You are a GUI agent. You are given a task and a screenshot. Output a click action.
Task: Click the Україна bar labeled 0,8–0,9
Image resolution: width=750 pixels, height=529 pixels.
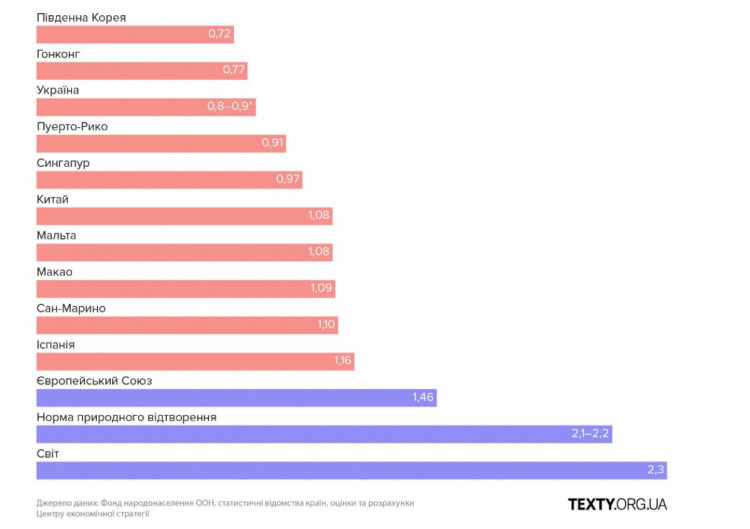click(146, 107)
